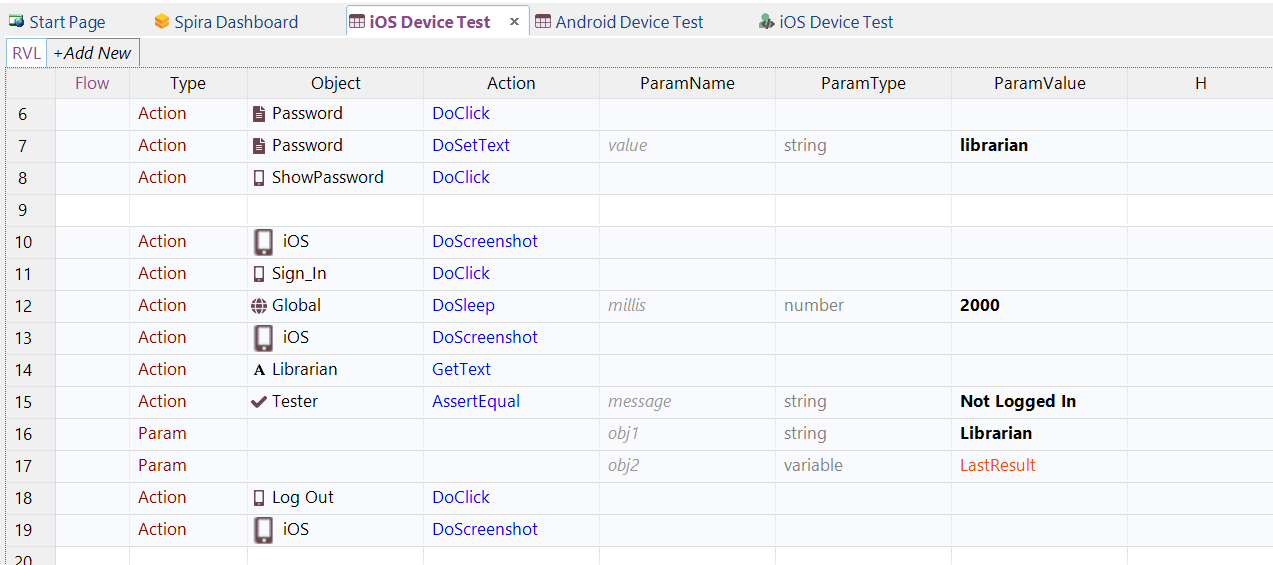Viewport: 1273px width, 565px height.
Task: Click the Type column header
Action: coord(188,83)
